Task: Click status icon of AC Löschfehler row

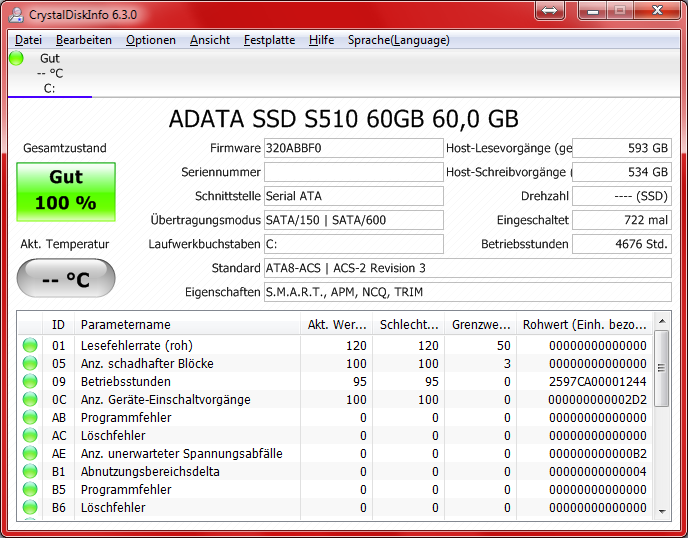Action: [x=30, y=435]
